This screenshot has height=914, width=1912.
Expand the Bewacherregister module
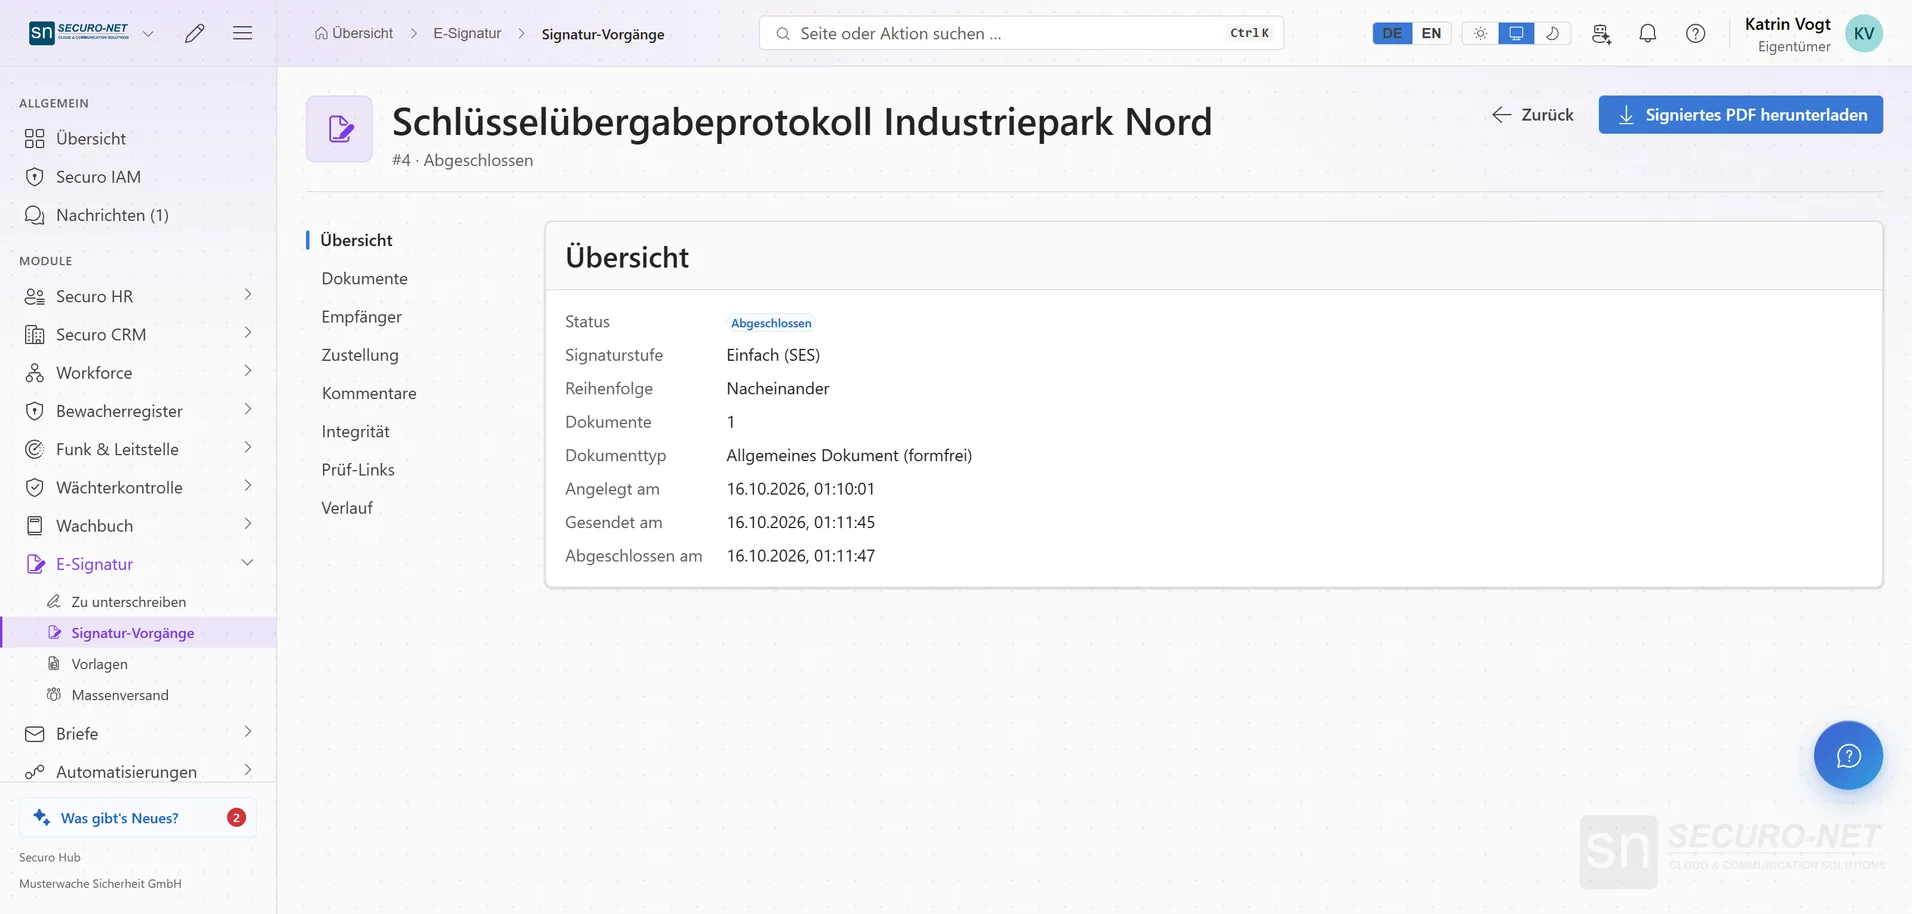(x=138, y=411)
